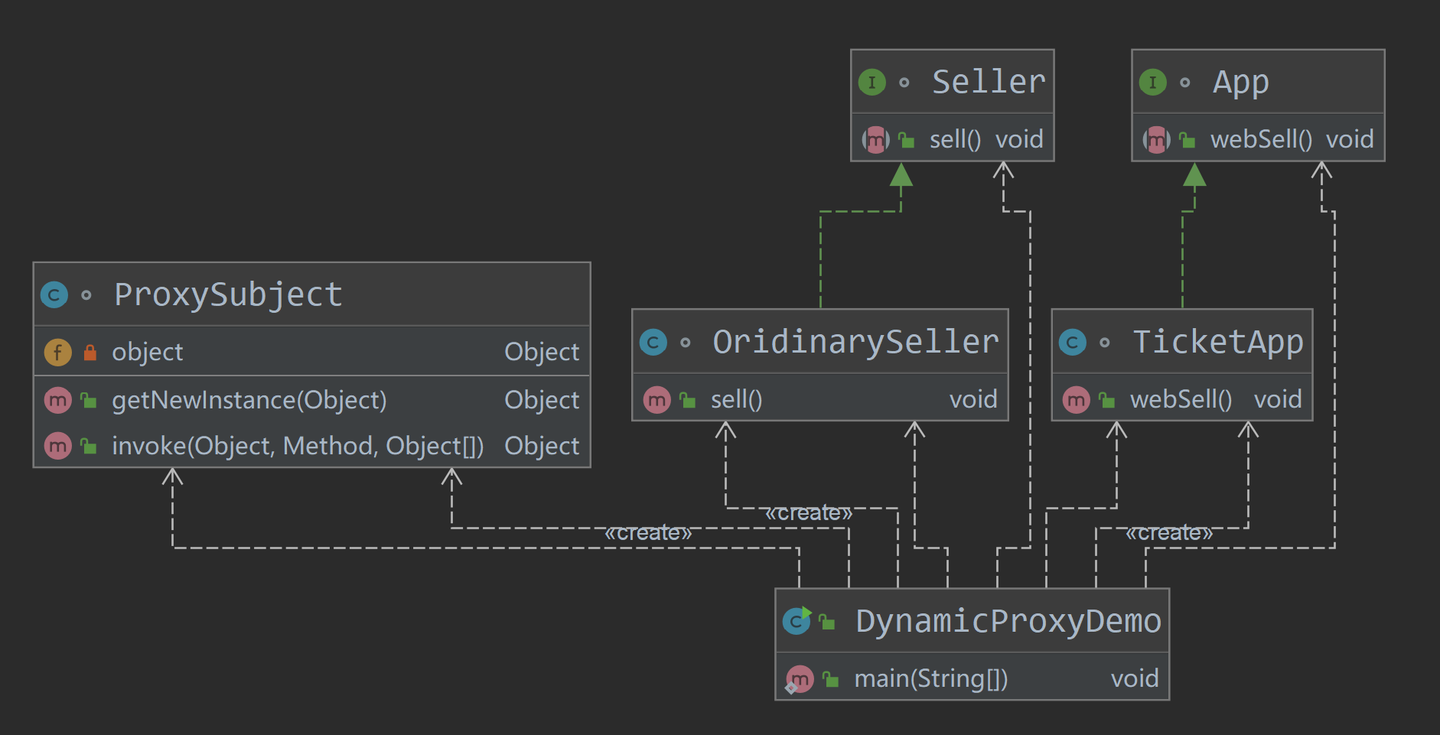Select the TicketApp class icon
The image size is (1440, 735).
(x=1074, y=341)
